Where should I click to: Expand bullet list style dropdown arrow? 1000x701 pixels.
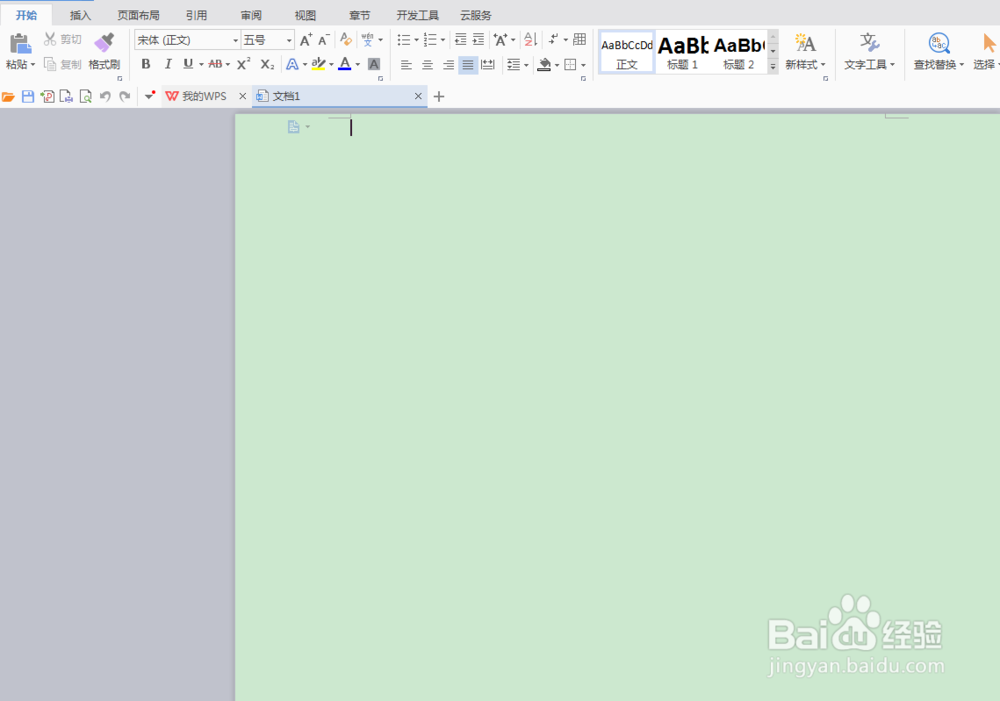tap(416, 40)
